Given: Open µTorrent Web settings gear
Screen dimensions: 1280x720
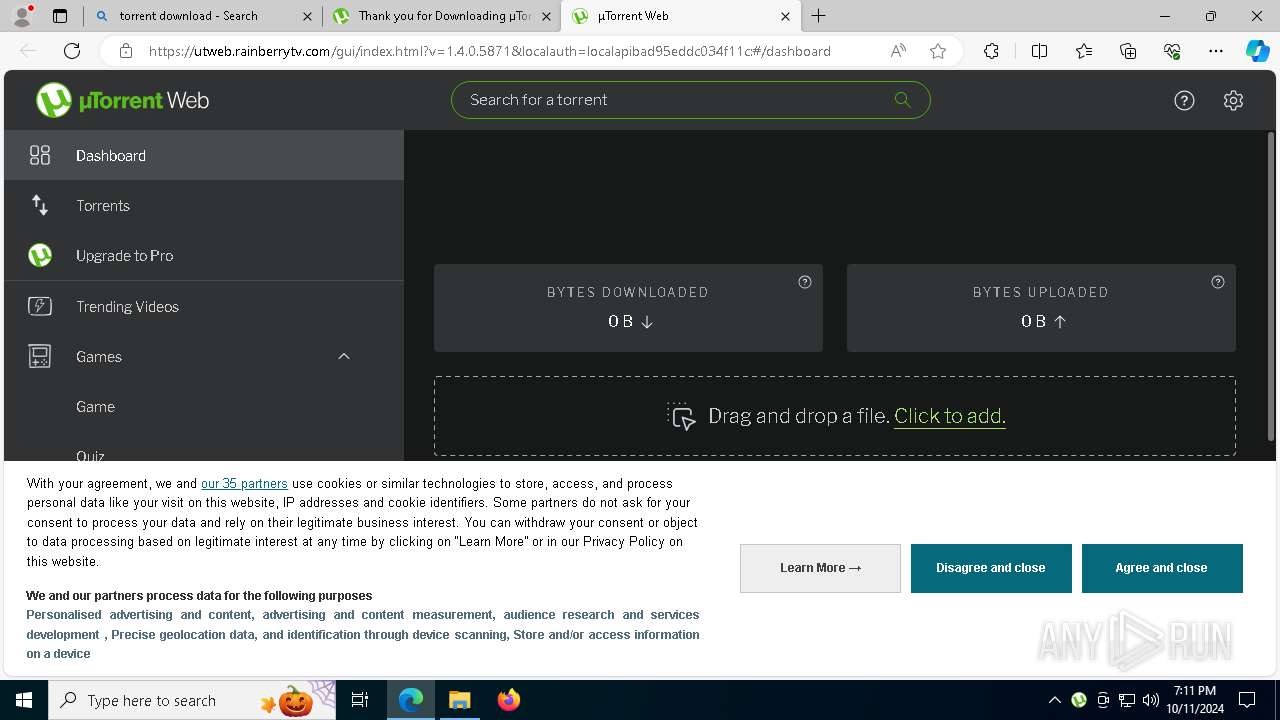Looking at the screenshot, I should [1233, 100].
